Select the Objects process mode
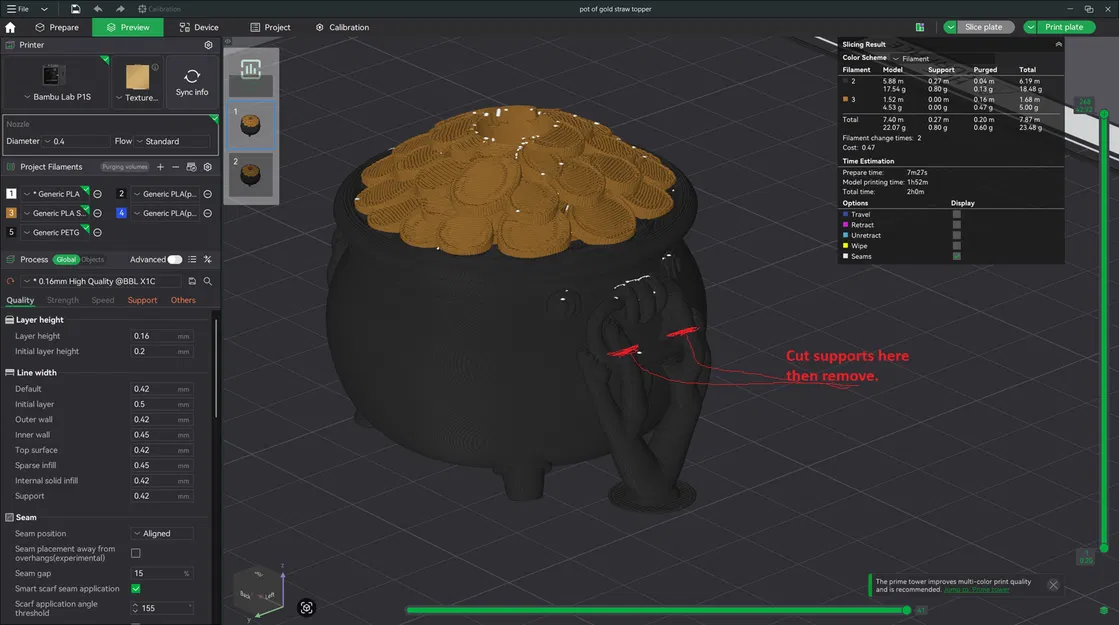Image resolution: width=1119 pixels, height=625 pixels. click(93, 260)
